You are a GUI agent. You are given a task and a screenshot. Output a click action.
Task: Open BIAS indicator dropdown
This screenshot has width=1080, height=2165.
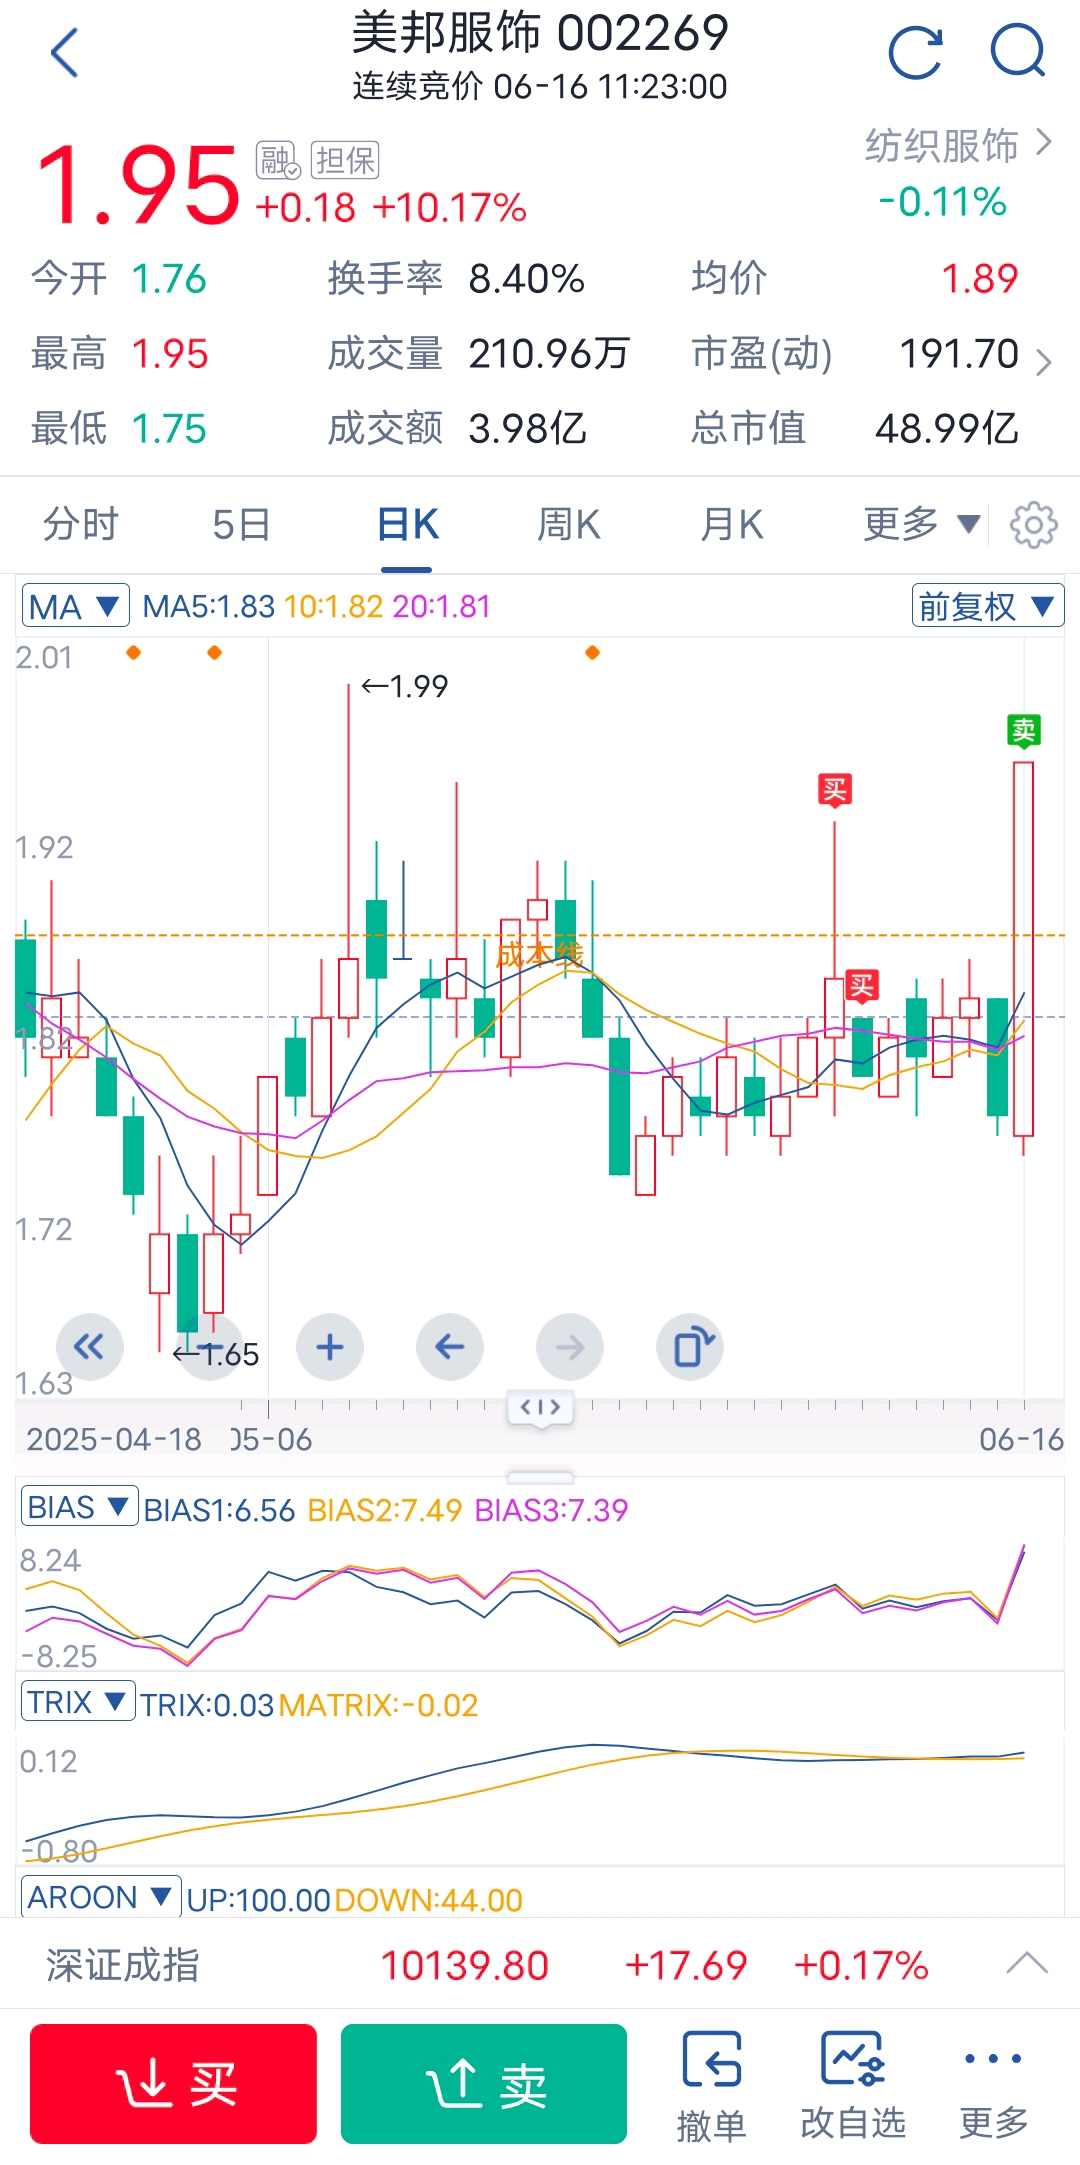[x=79, y=1507]
